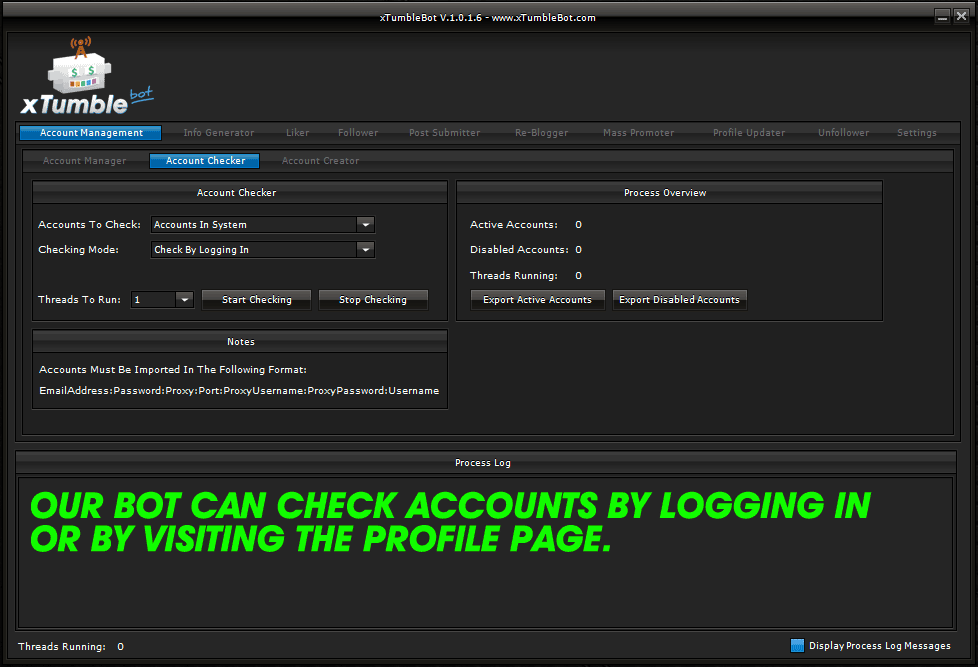Open the Settings tab
Viewport: 978px width, 667px height.
pos(916,133)
